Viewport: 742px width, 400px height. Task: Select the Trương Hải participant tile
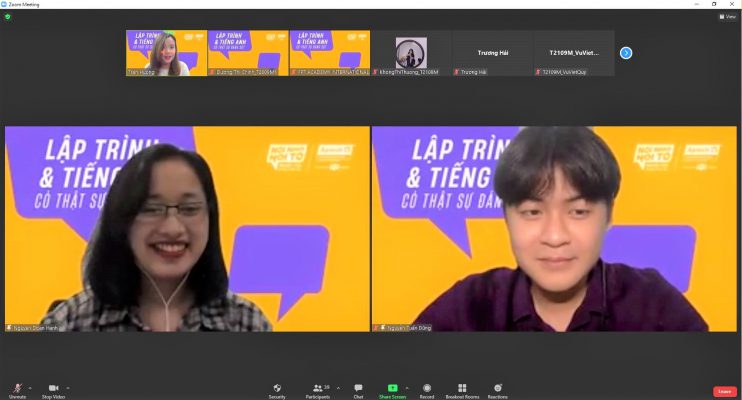(492, 52)
